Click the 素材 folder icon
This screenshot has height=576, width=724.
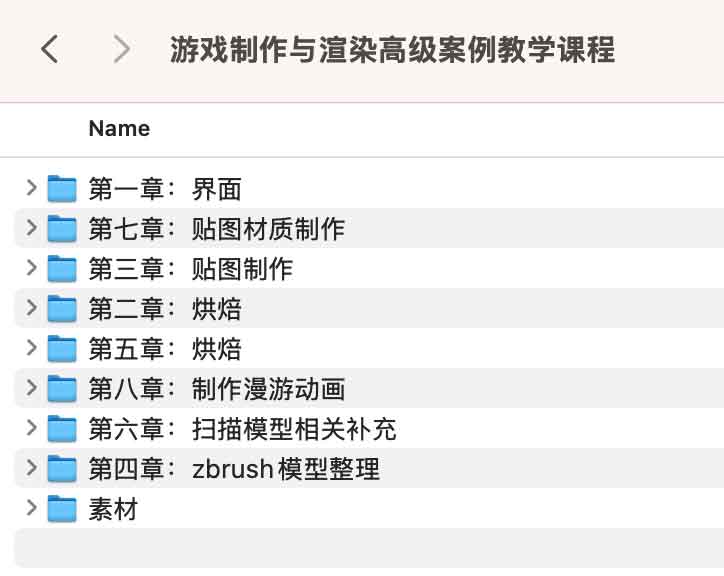pos(63,508)
